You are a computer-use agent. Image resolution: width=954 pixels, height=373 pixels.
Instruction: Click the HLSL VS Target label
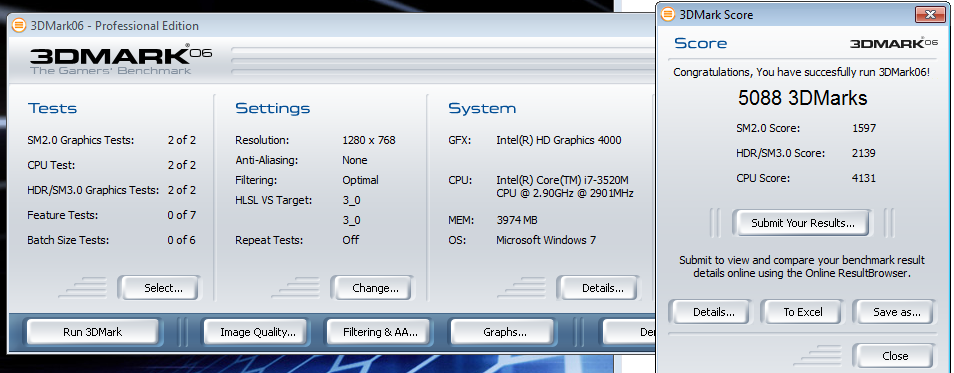point(273,200)
